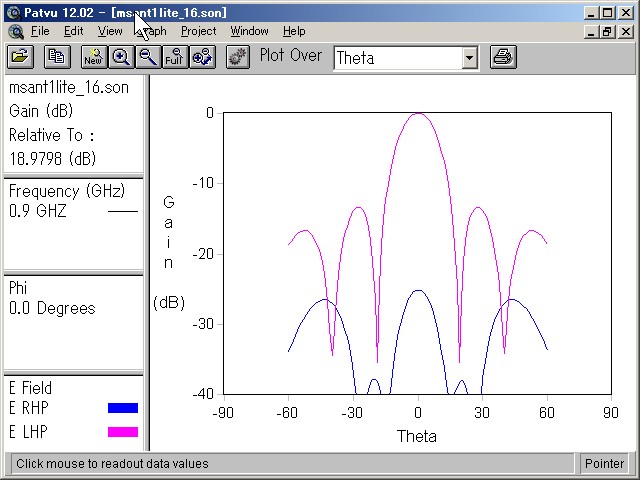The width and height of the screenshot is (640, 480).
Task: Click the Frequency (GHz) heading
Action: [67, 191]
